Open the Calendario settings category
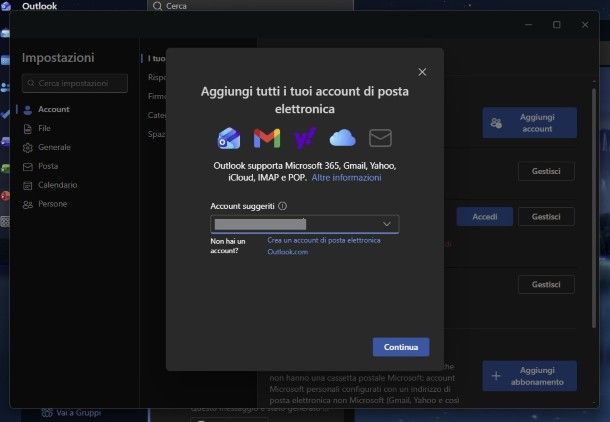This screenshot has width=610, height=422. pos(57,185)
